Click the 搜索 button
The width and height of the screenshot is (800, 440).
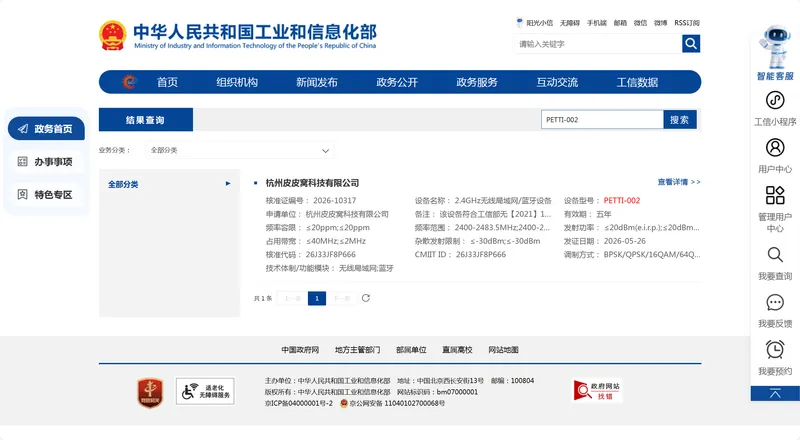coord(680,120)
